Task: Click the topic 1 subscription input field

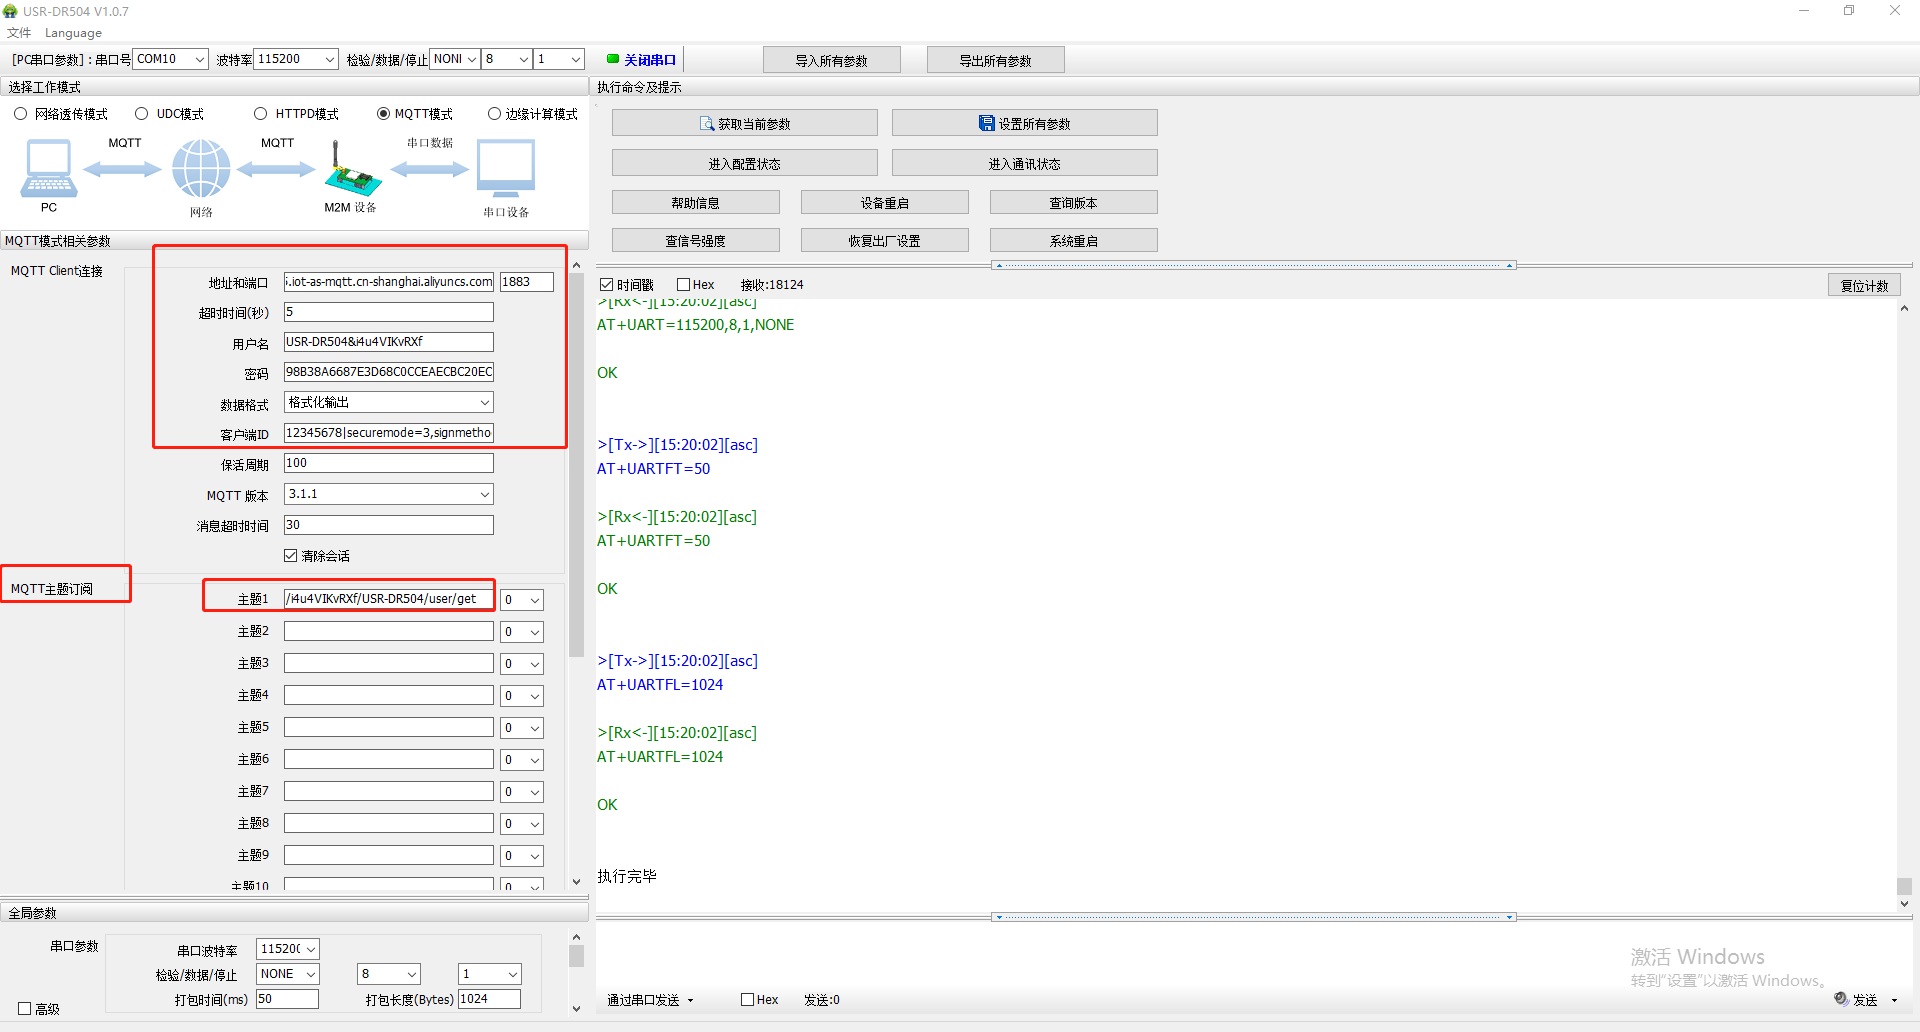Action: point(388,599)
